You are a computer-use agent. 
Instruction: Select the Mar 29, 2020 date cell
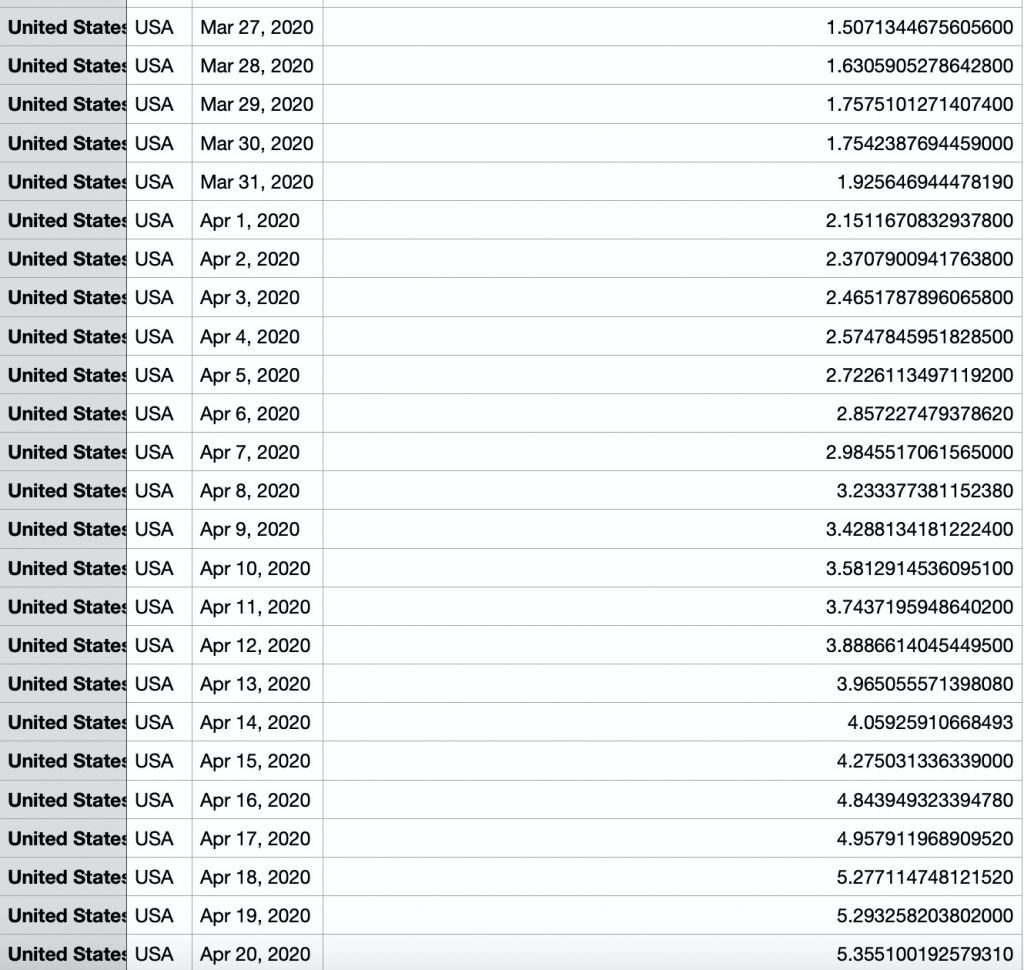[x=256, y=104]
